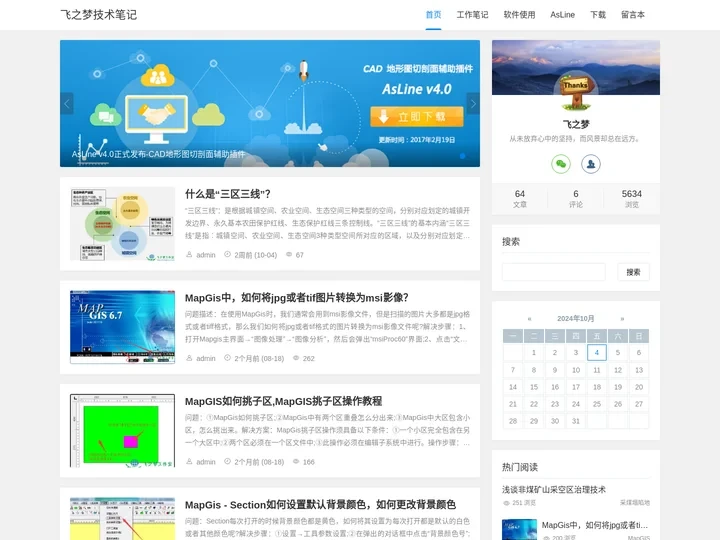Click the user profile icon under 飞之梦
The width and height of the screenshot is (720, 540).
[591, 164]
